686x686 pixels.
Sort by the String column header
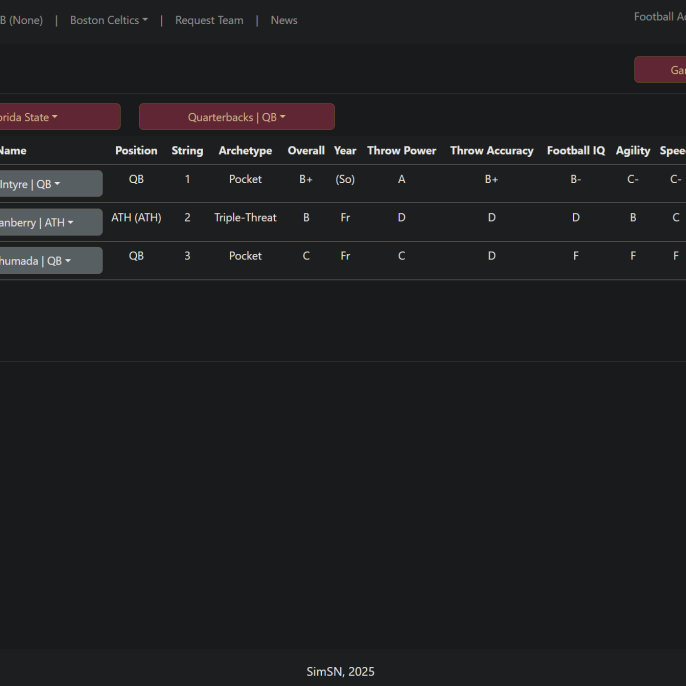(x=187, y=150)
